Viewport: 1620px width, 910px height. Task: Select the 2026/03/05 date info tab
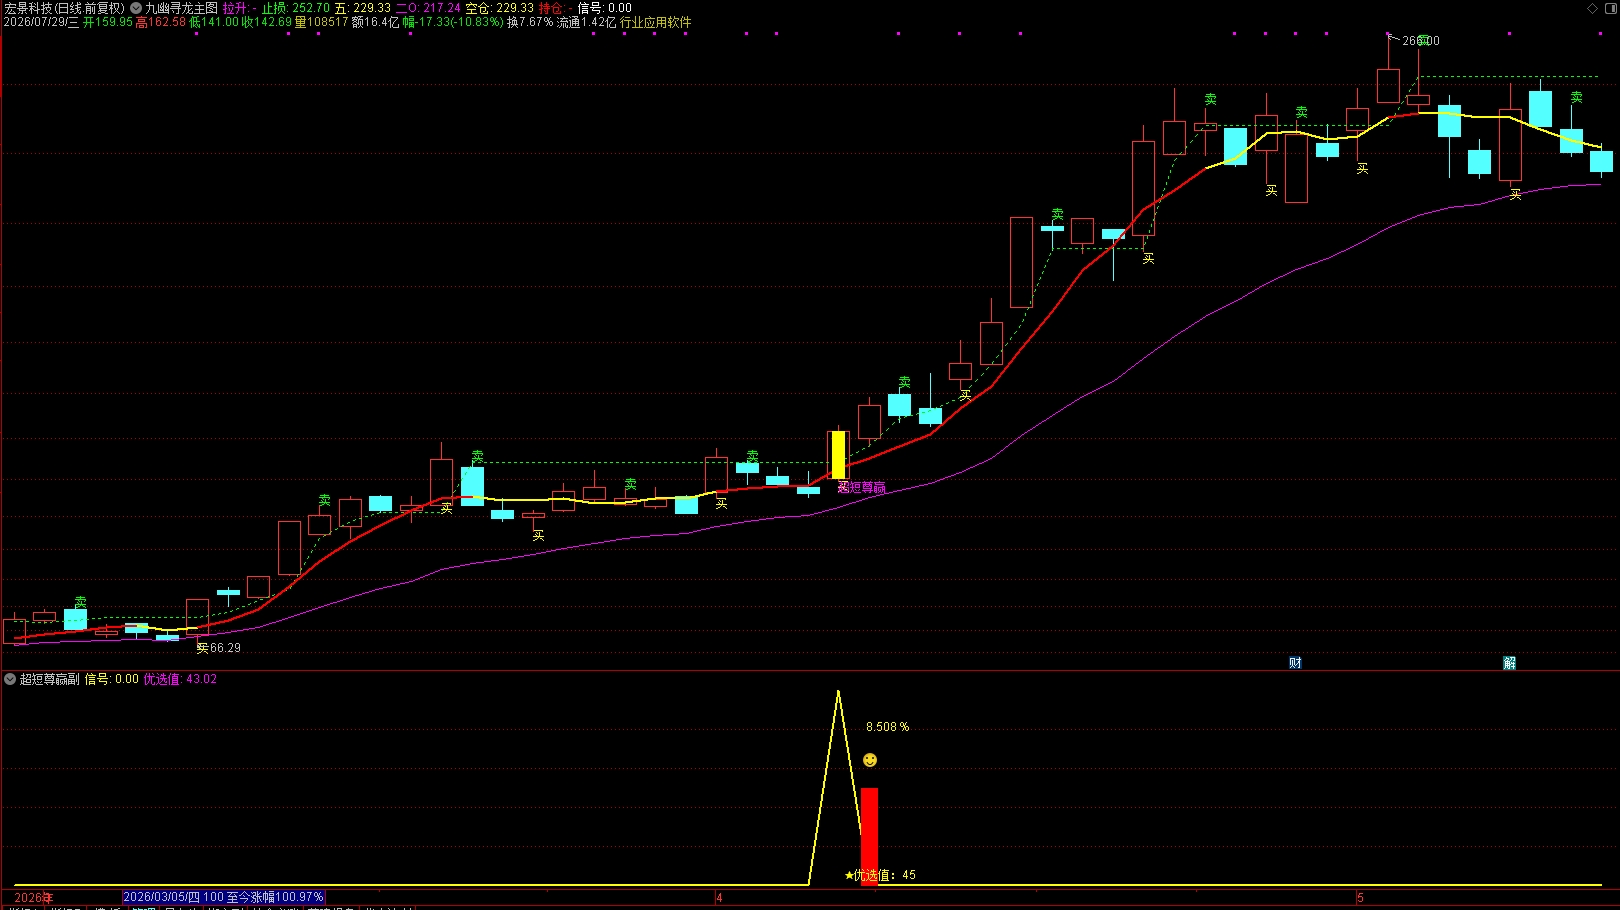click(223, 897)
